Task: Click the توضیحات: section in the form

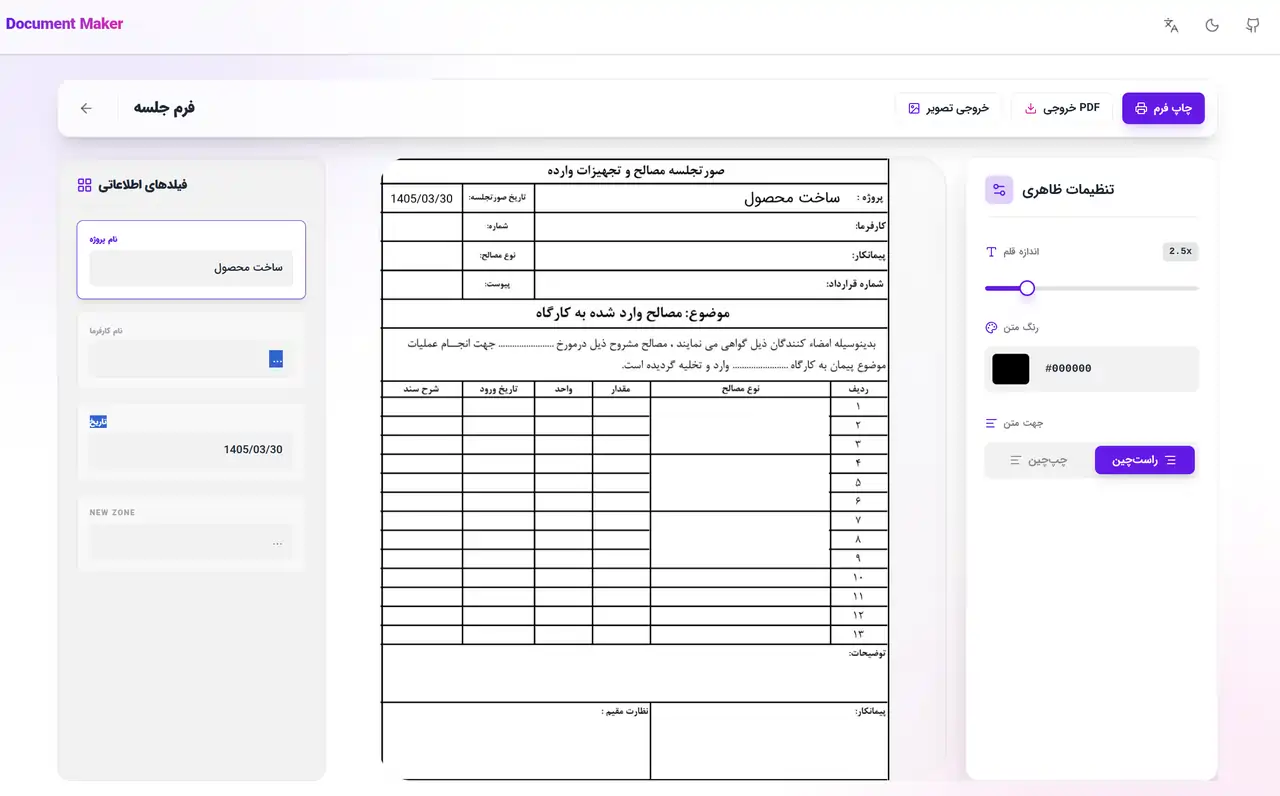Action: pos(635,673)
